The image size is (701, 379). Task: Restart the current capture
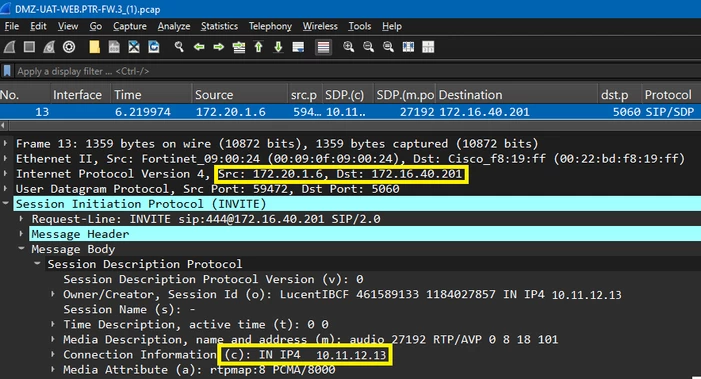coord(49,47)
